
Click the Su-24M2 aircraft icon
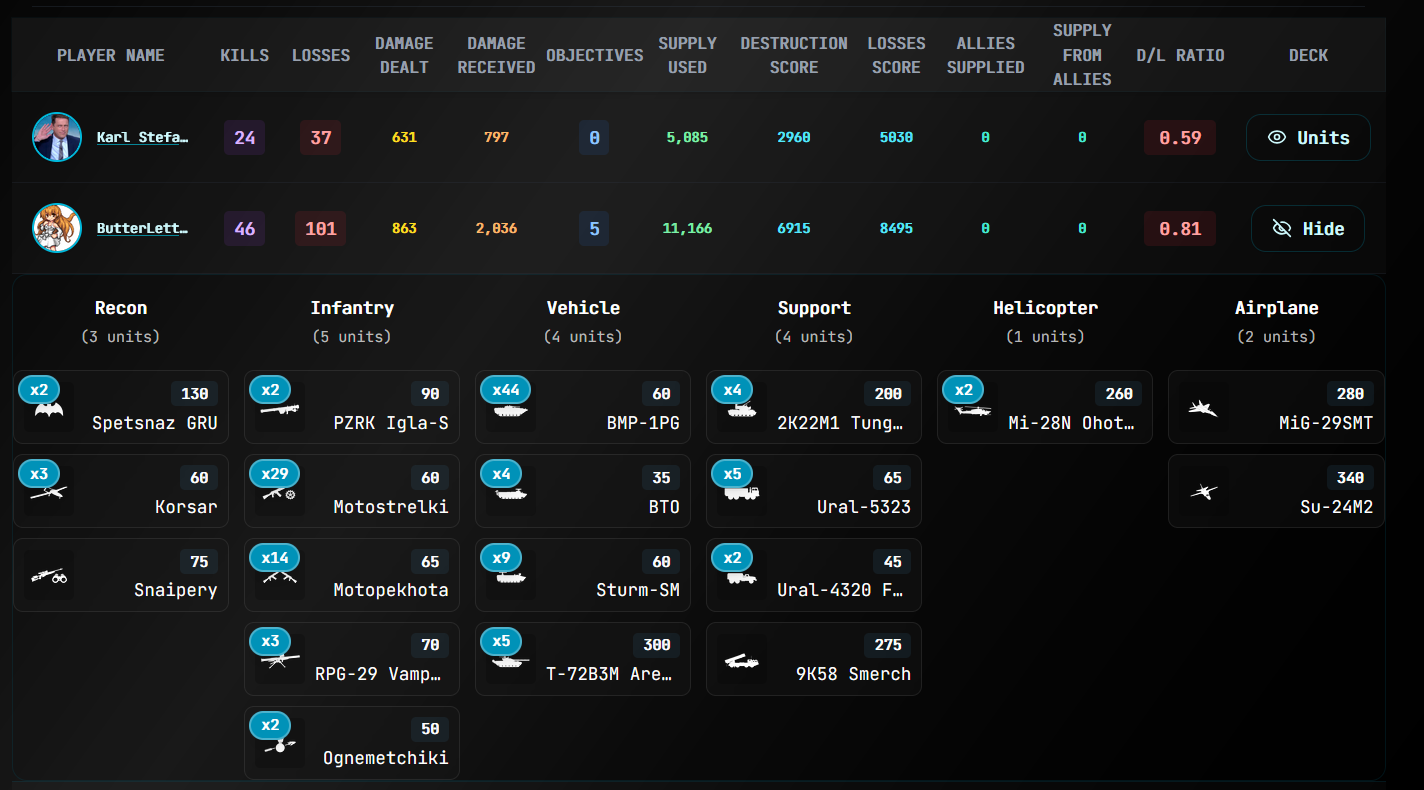[x=1203, y=492]
